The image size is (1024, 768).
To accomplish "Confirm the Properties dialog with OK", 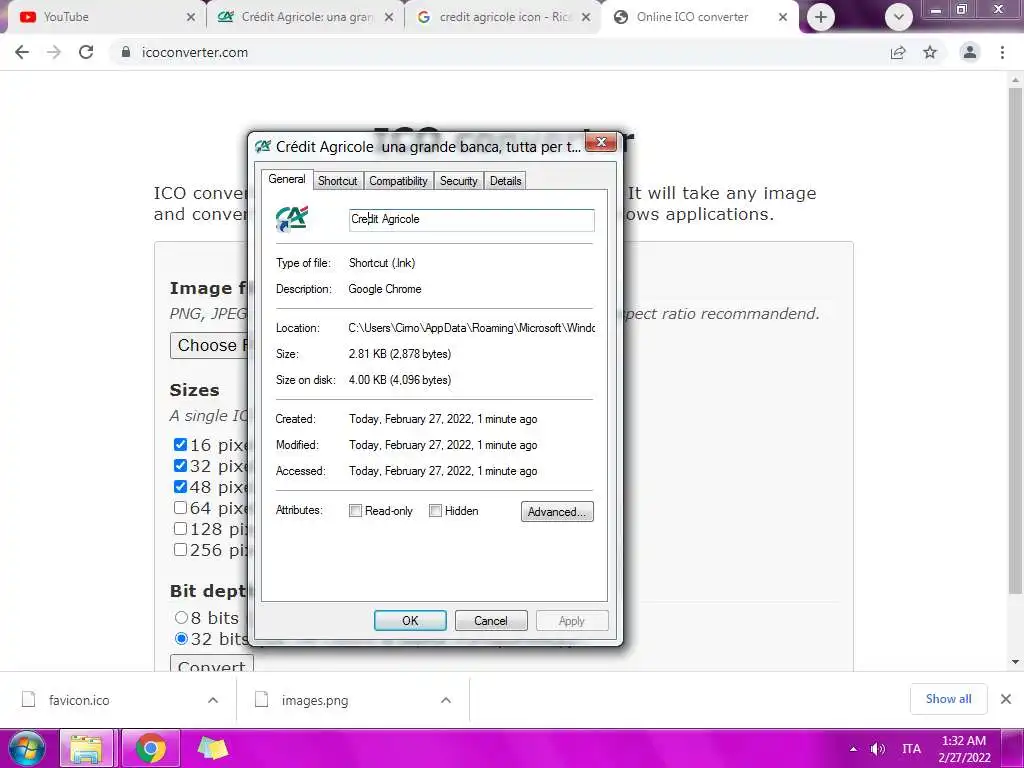I will [x=410, y=620].
